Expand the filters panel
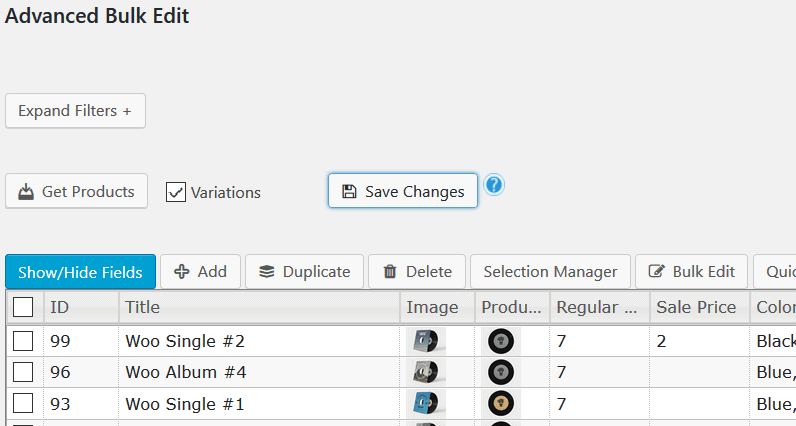 point(75,111)
